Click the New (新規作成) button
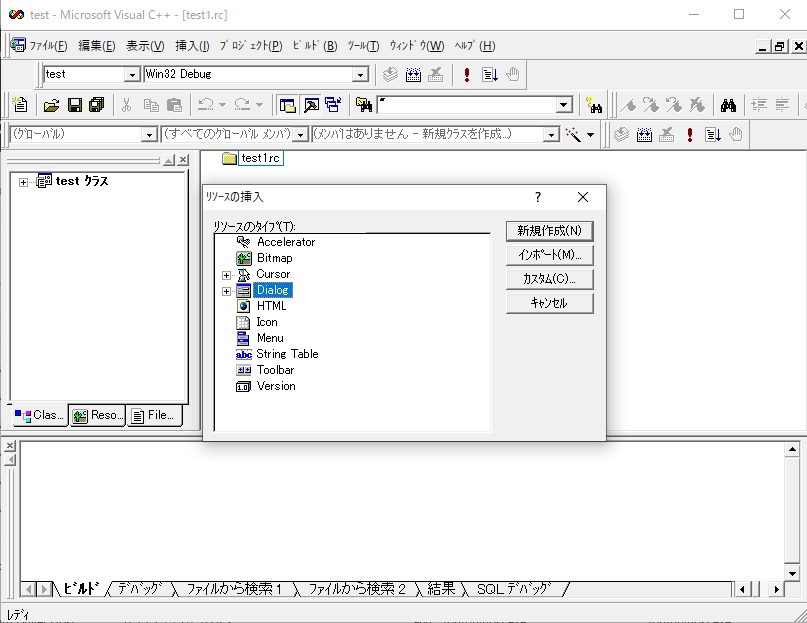This screenshot has height=623, width=807. pos(550,231)
